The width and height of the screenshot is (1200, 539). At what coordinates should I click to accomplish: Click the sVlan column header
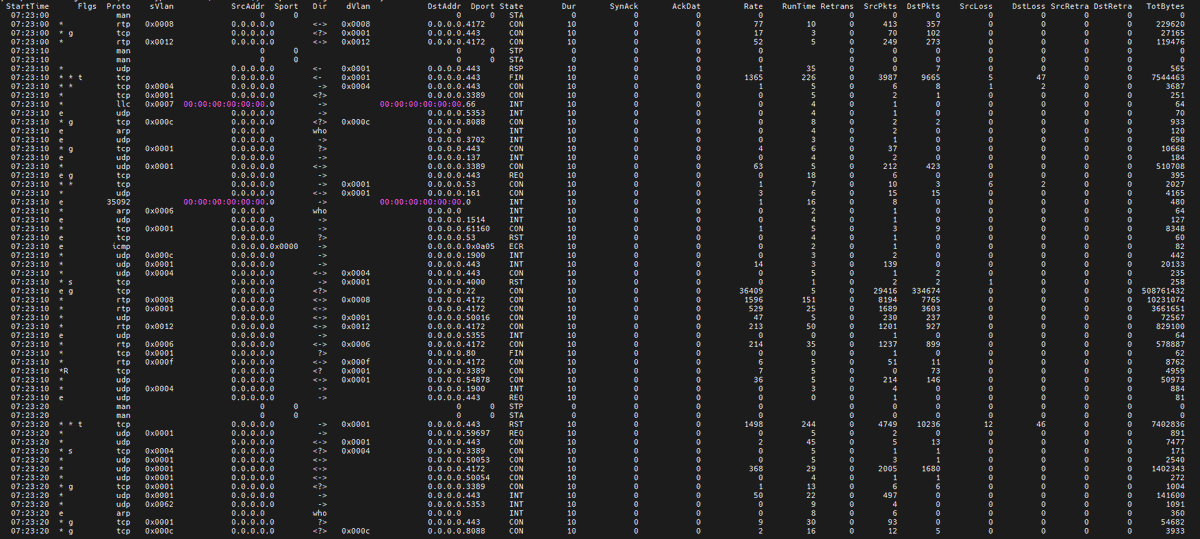click(x=160, y=6)
